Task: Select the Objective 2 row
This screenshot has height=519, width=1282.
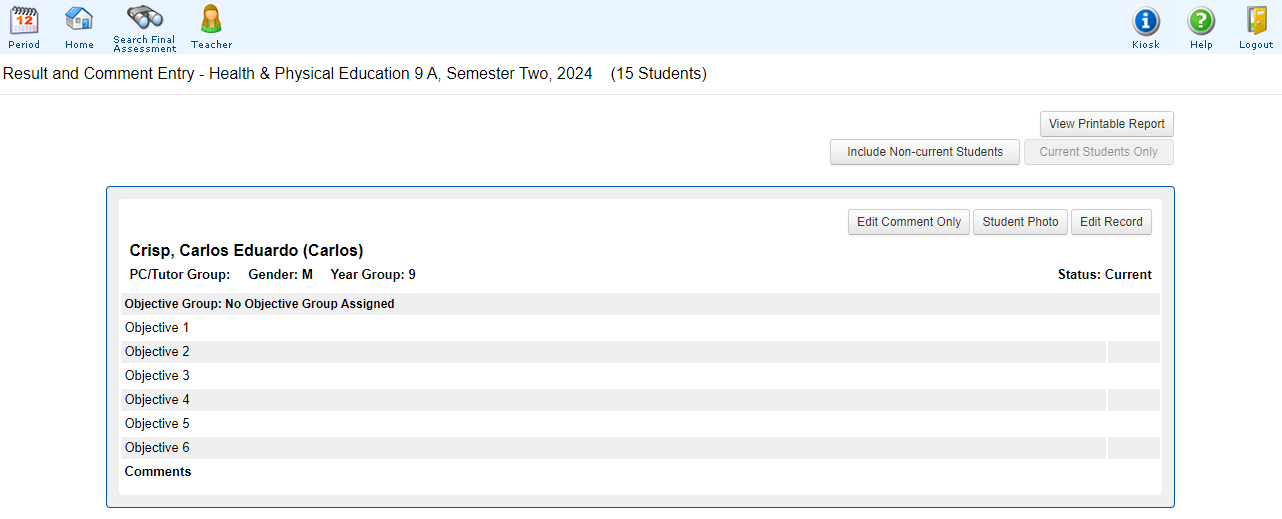Action: pos(157,352)
